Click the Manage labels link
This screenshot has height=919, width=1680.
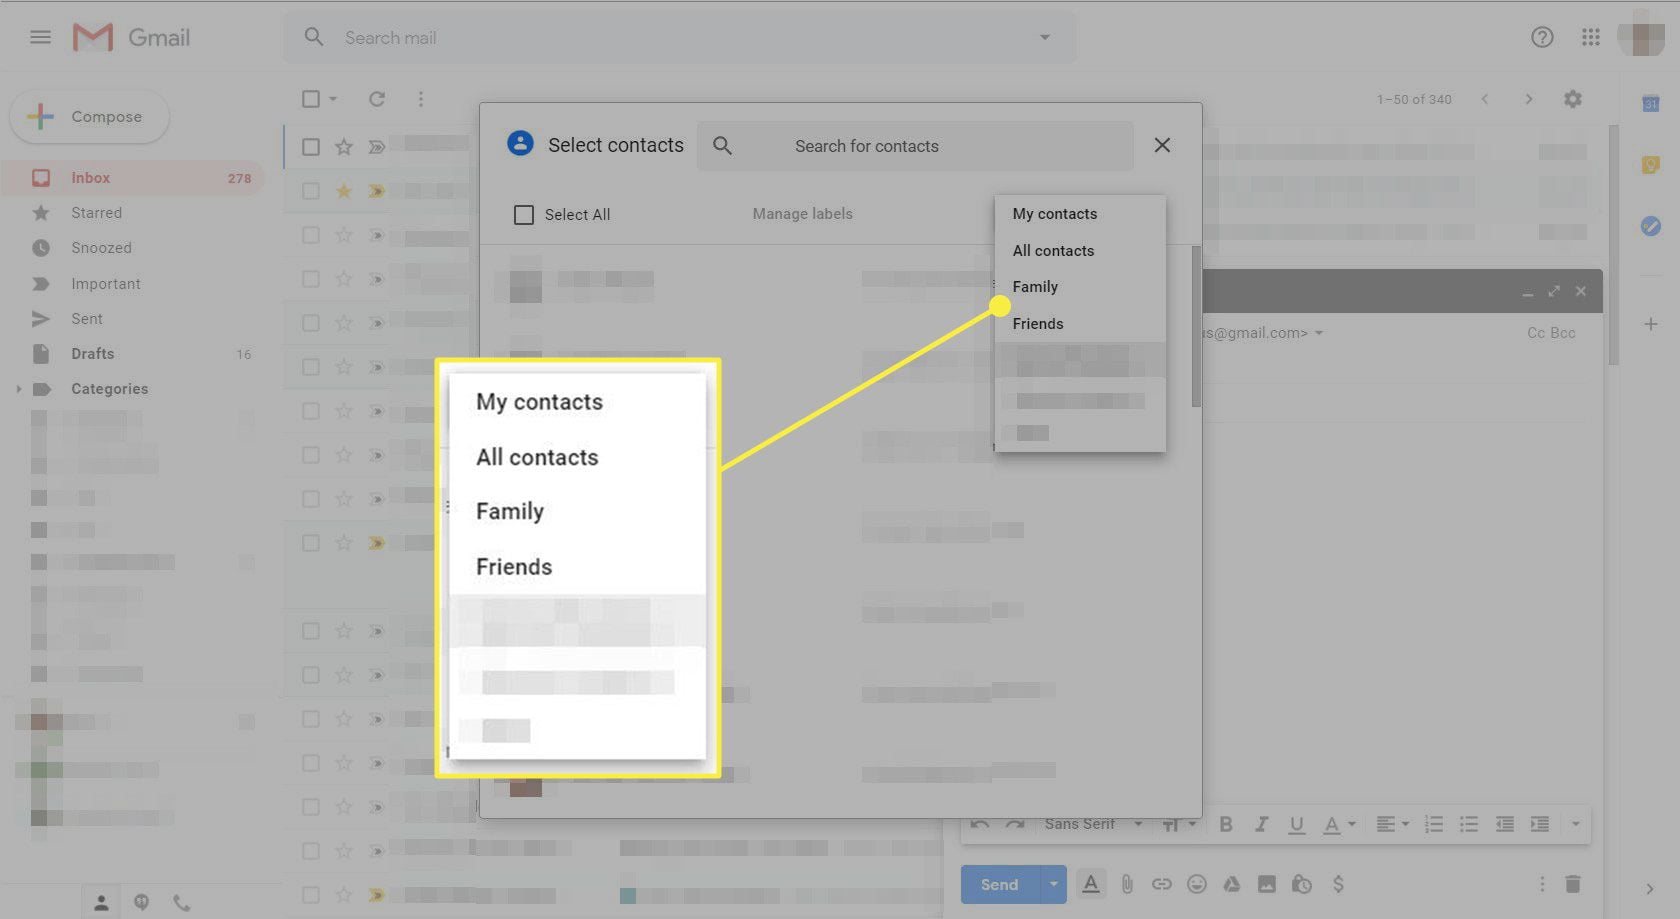802,214
